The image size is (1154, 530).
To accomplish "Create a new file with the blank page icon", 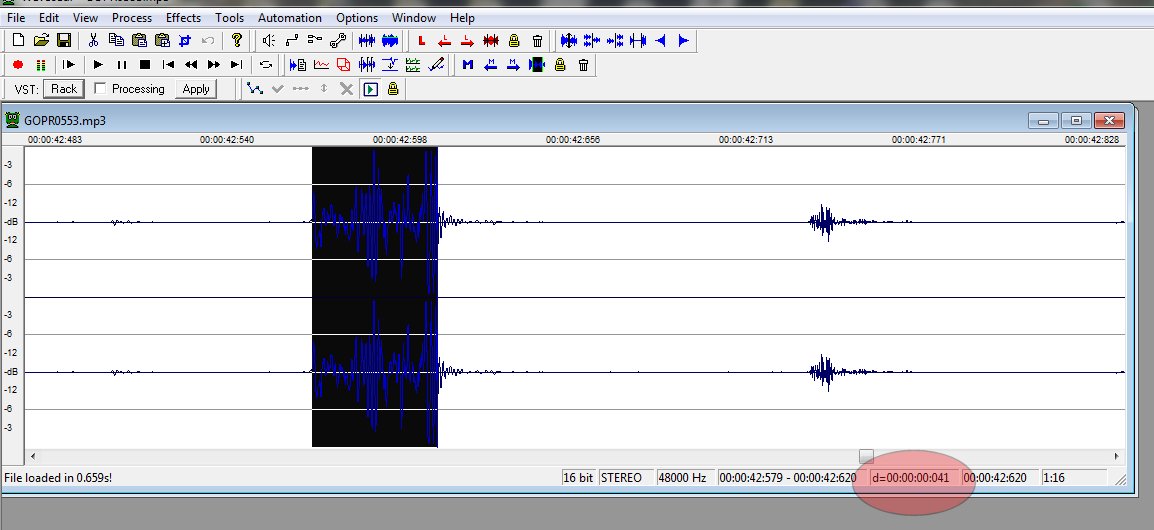I will 18,40.
